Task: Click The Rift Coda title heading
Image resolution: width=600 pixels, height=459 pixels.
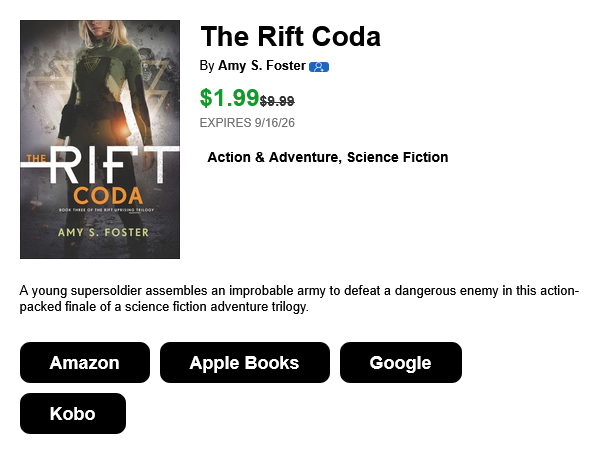Action: (x=290, y=37)
